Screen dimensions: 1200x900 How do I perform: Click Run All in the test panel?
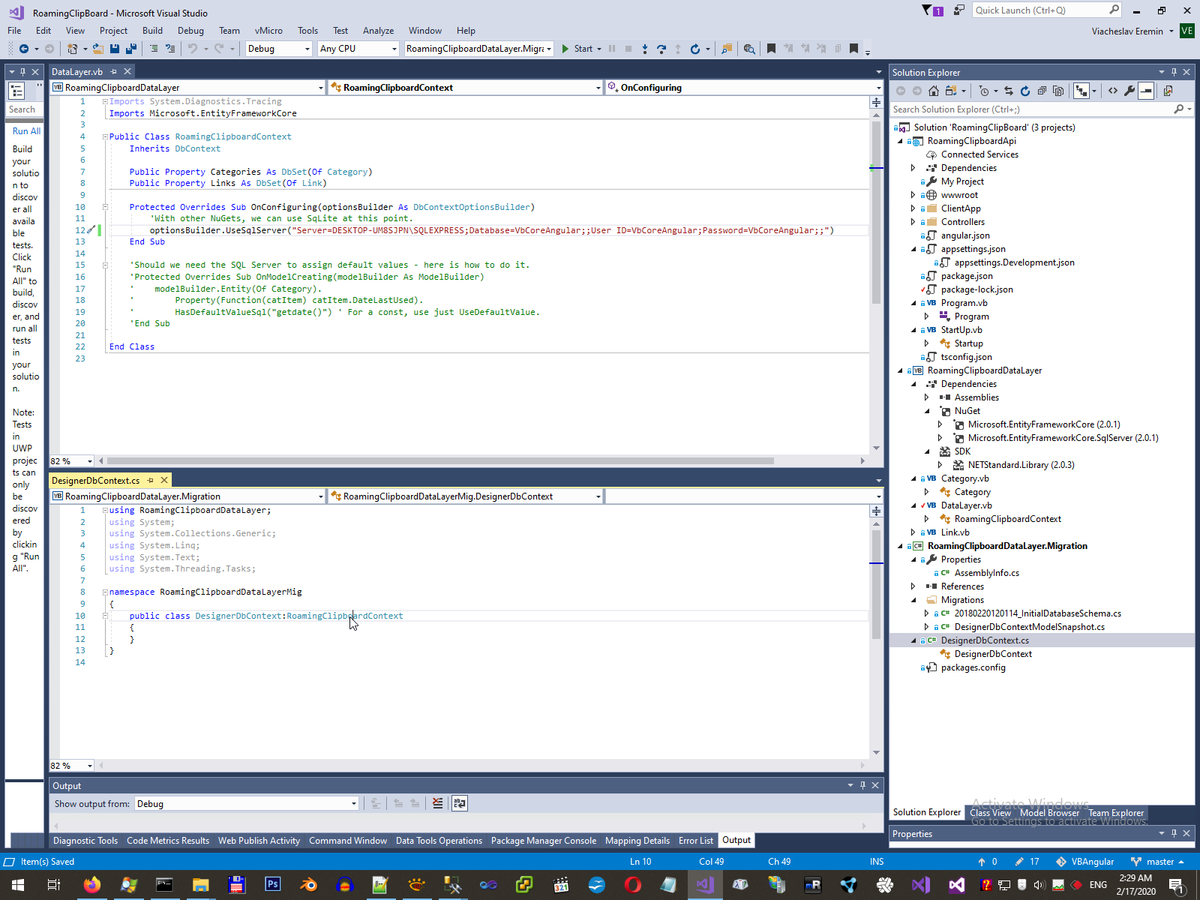tap(26, 131)
